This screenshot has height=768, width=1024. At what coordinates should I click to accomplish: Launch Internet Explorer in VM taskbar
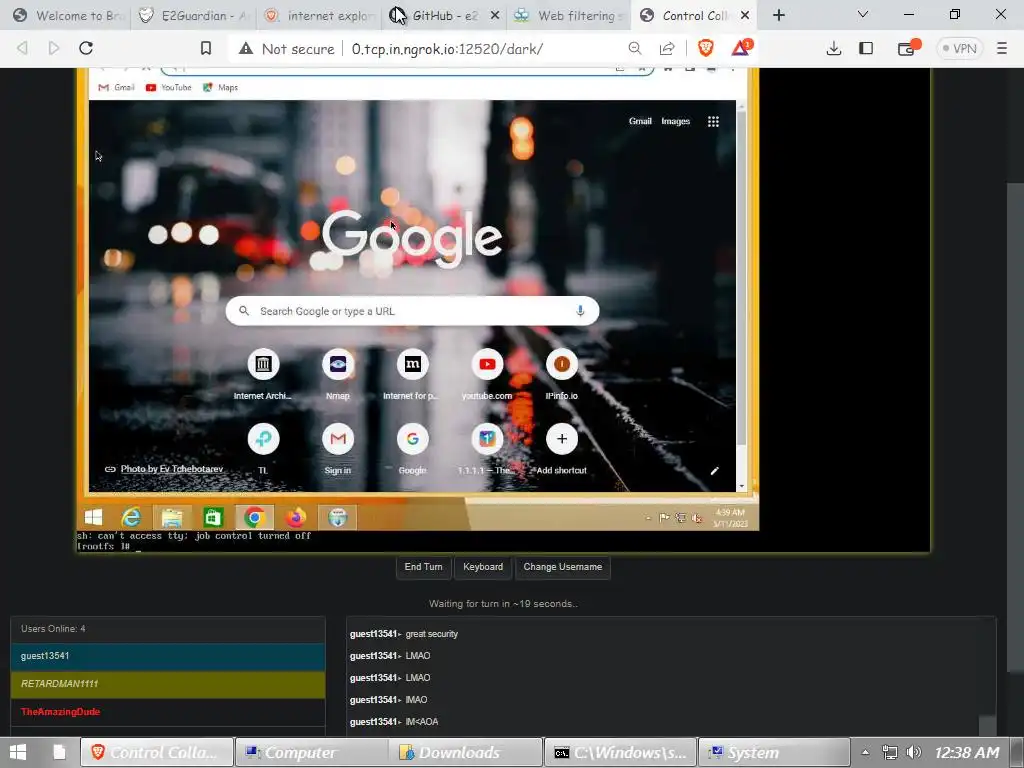131,517
